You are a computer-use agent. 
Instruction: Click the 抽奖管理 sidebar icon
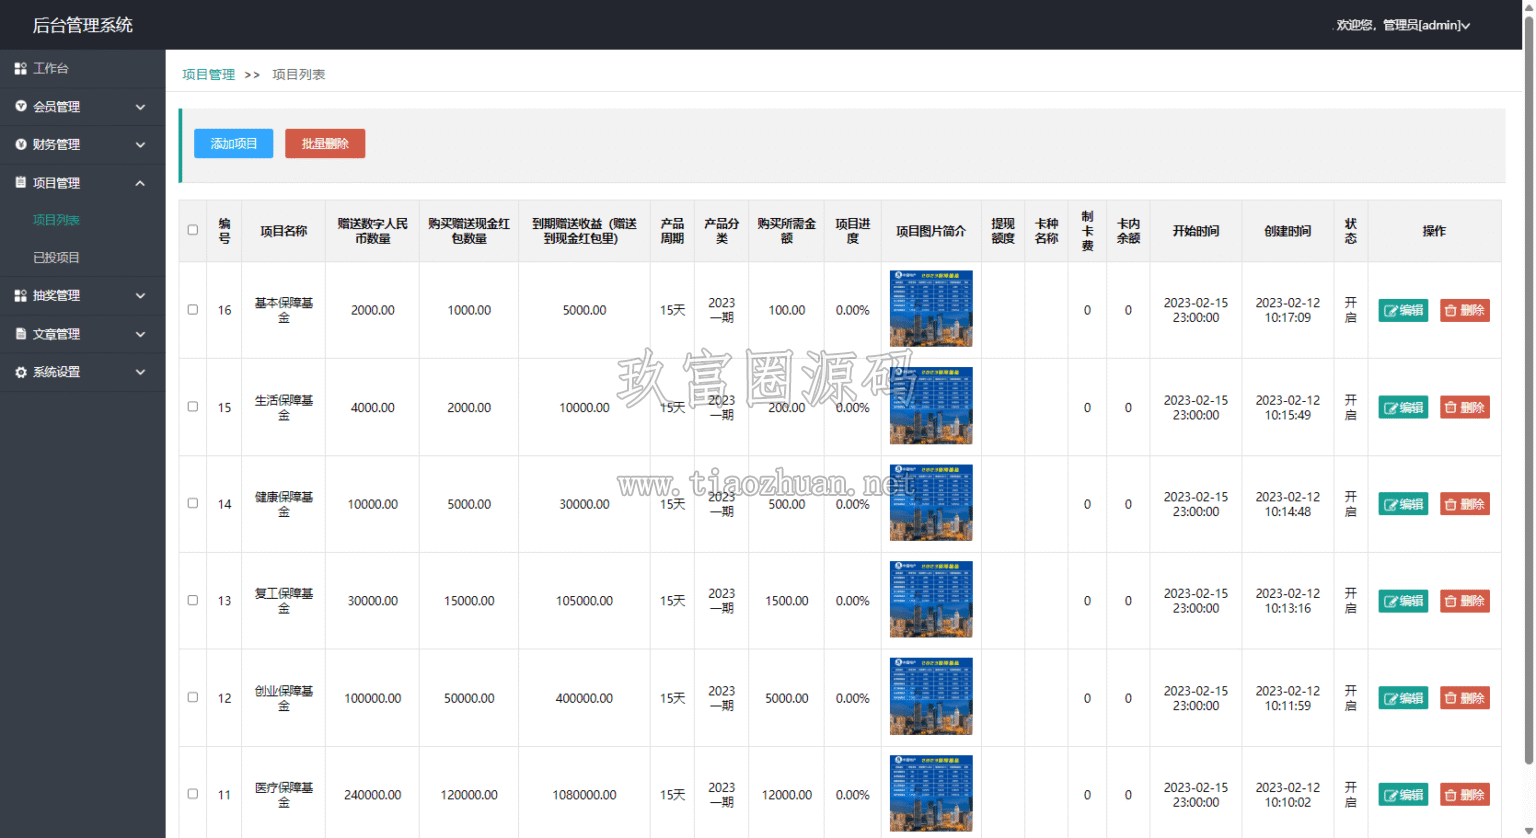20,295
